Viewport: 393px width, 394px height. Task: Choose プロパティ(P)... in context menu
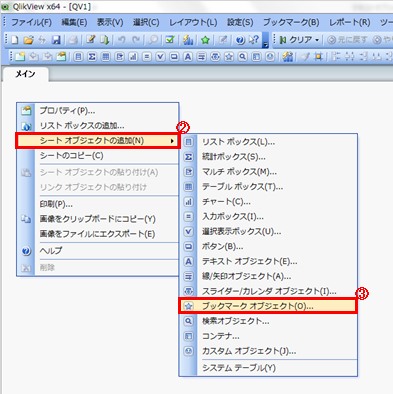98,111
